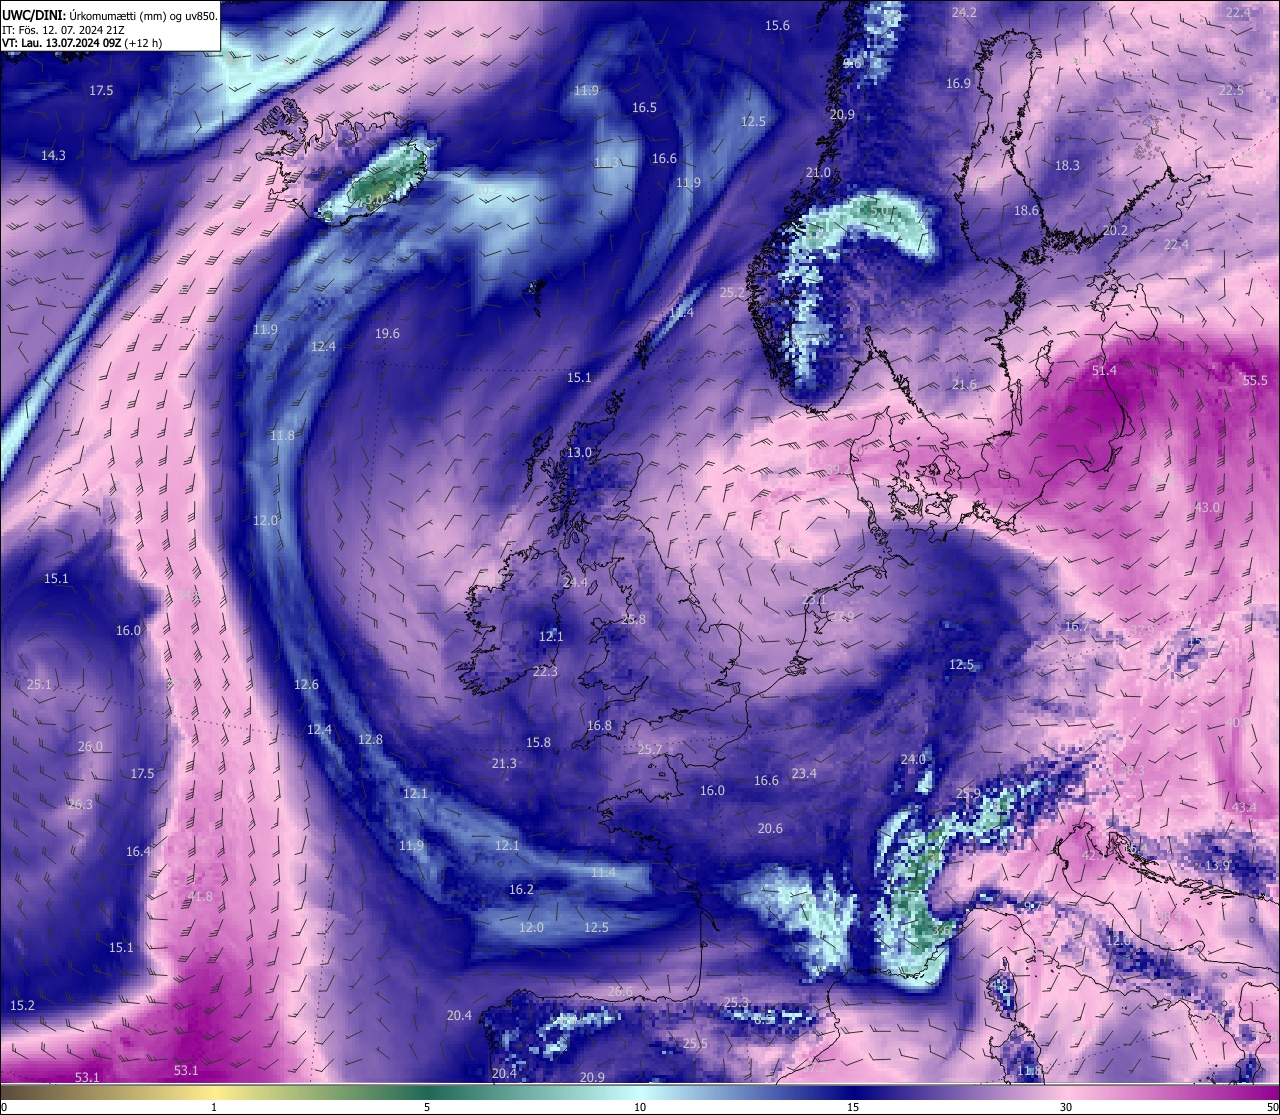Click the 13.9 value on the map
Image resolution: width=1280 pixels, height=1115 pixels.
[x=1217, y=865]
